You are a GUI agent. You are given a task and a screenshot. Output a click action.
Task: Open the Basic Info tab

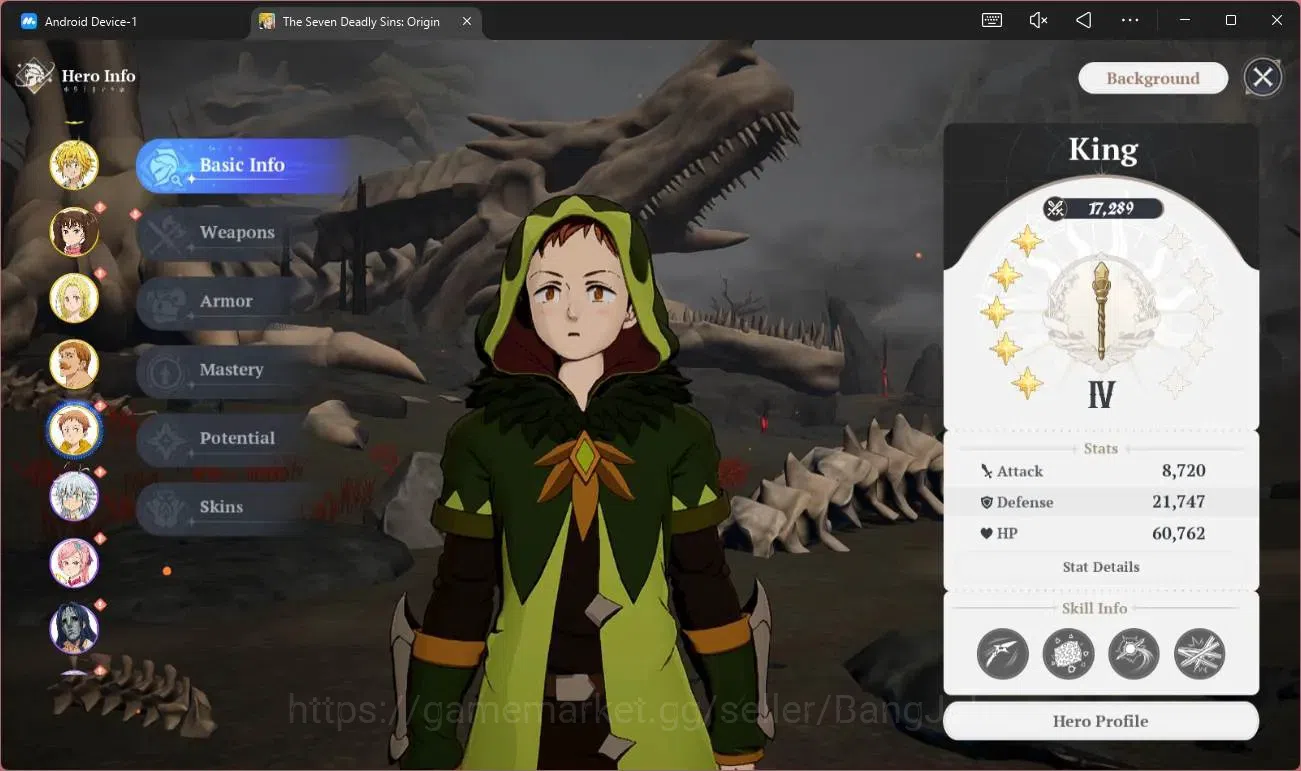243,165
